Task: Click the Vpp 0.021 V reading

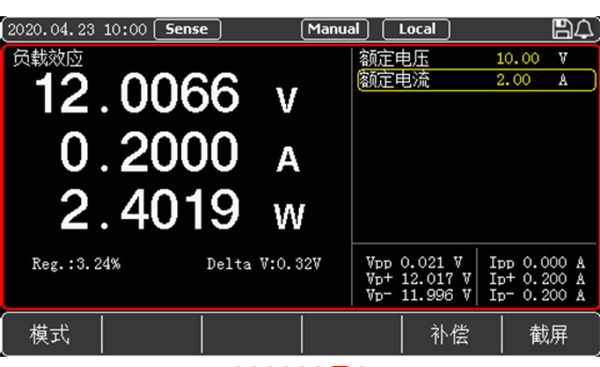Action: tap(414, 263)
